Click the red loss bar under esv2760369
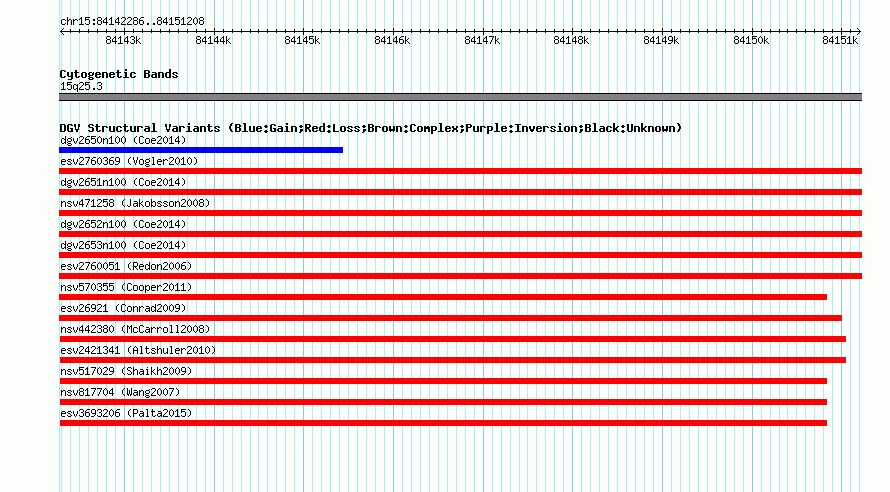 click(x=460, y=171)
